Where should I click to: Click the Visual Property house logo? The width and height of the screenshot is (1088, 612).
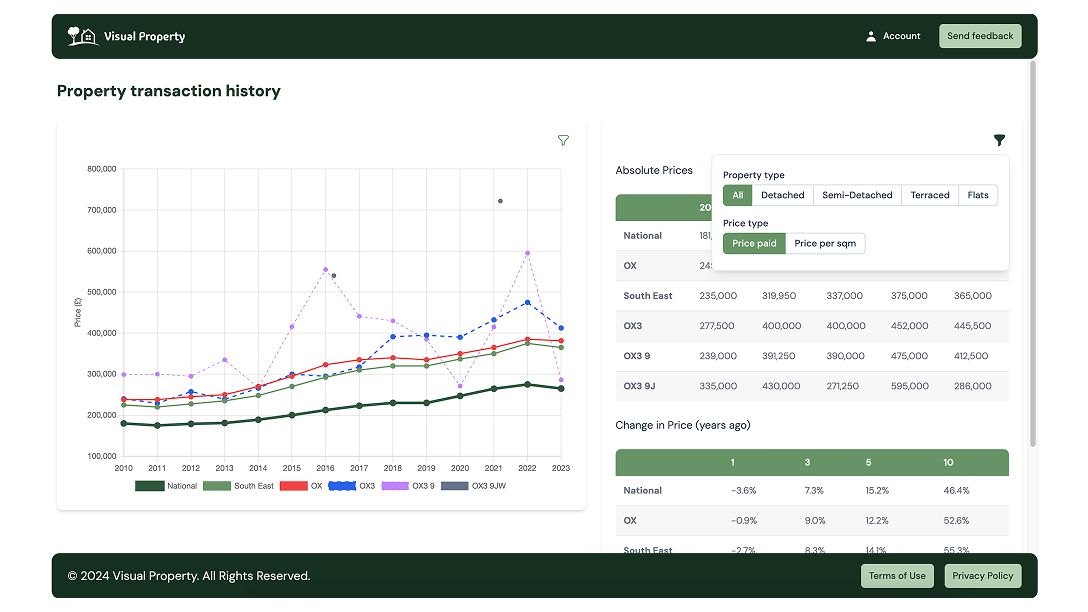point(83,36)
